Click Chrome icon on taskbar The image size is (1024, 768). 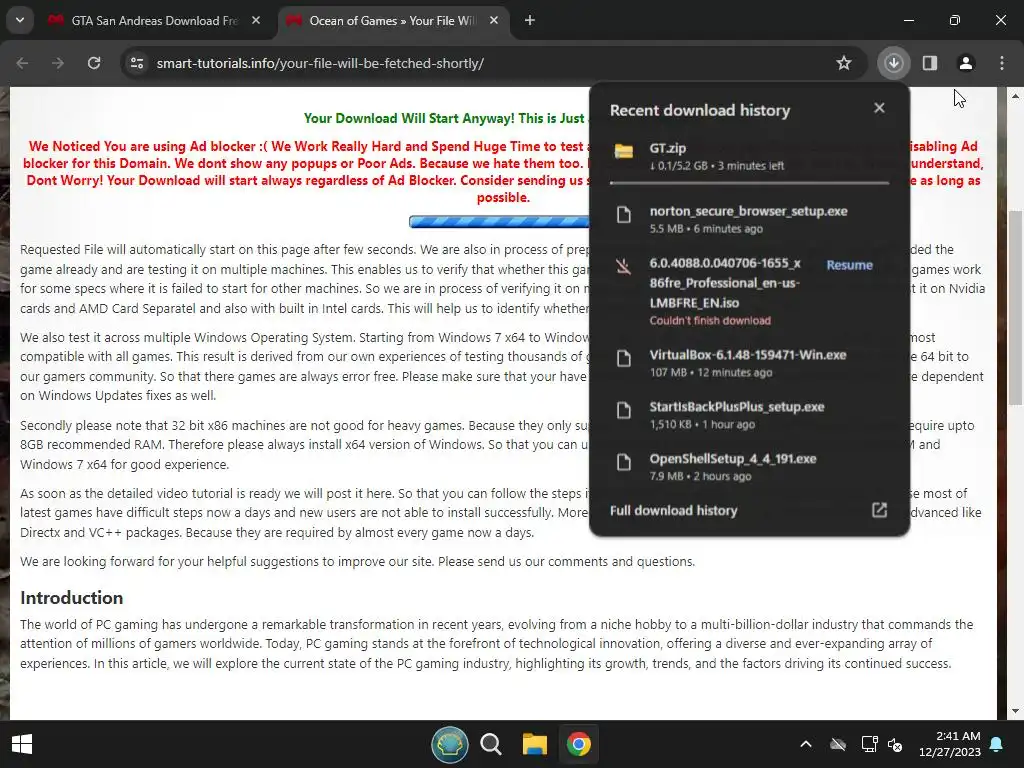(x=579, y=744)
